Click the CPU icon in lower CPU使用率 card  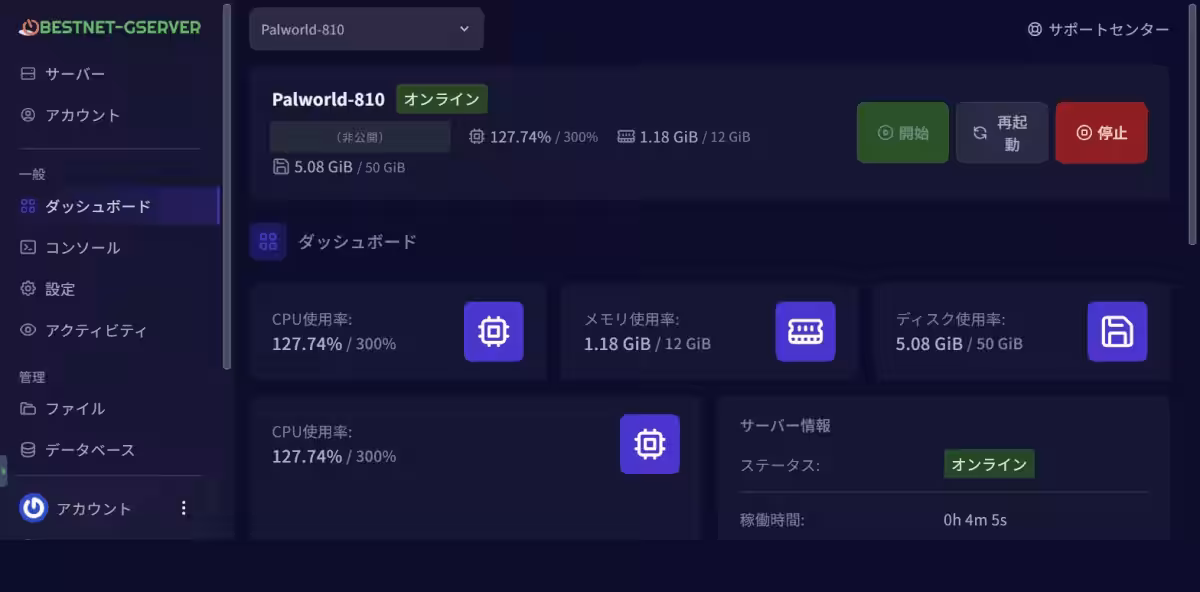(650, 444)
